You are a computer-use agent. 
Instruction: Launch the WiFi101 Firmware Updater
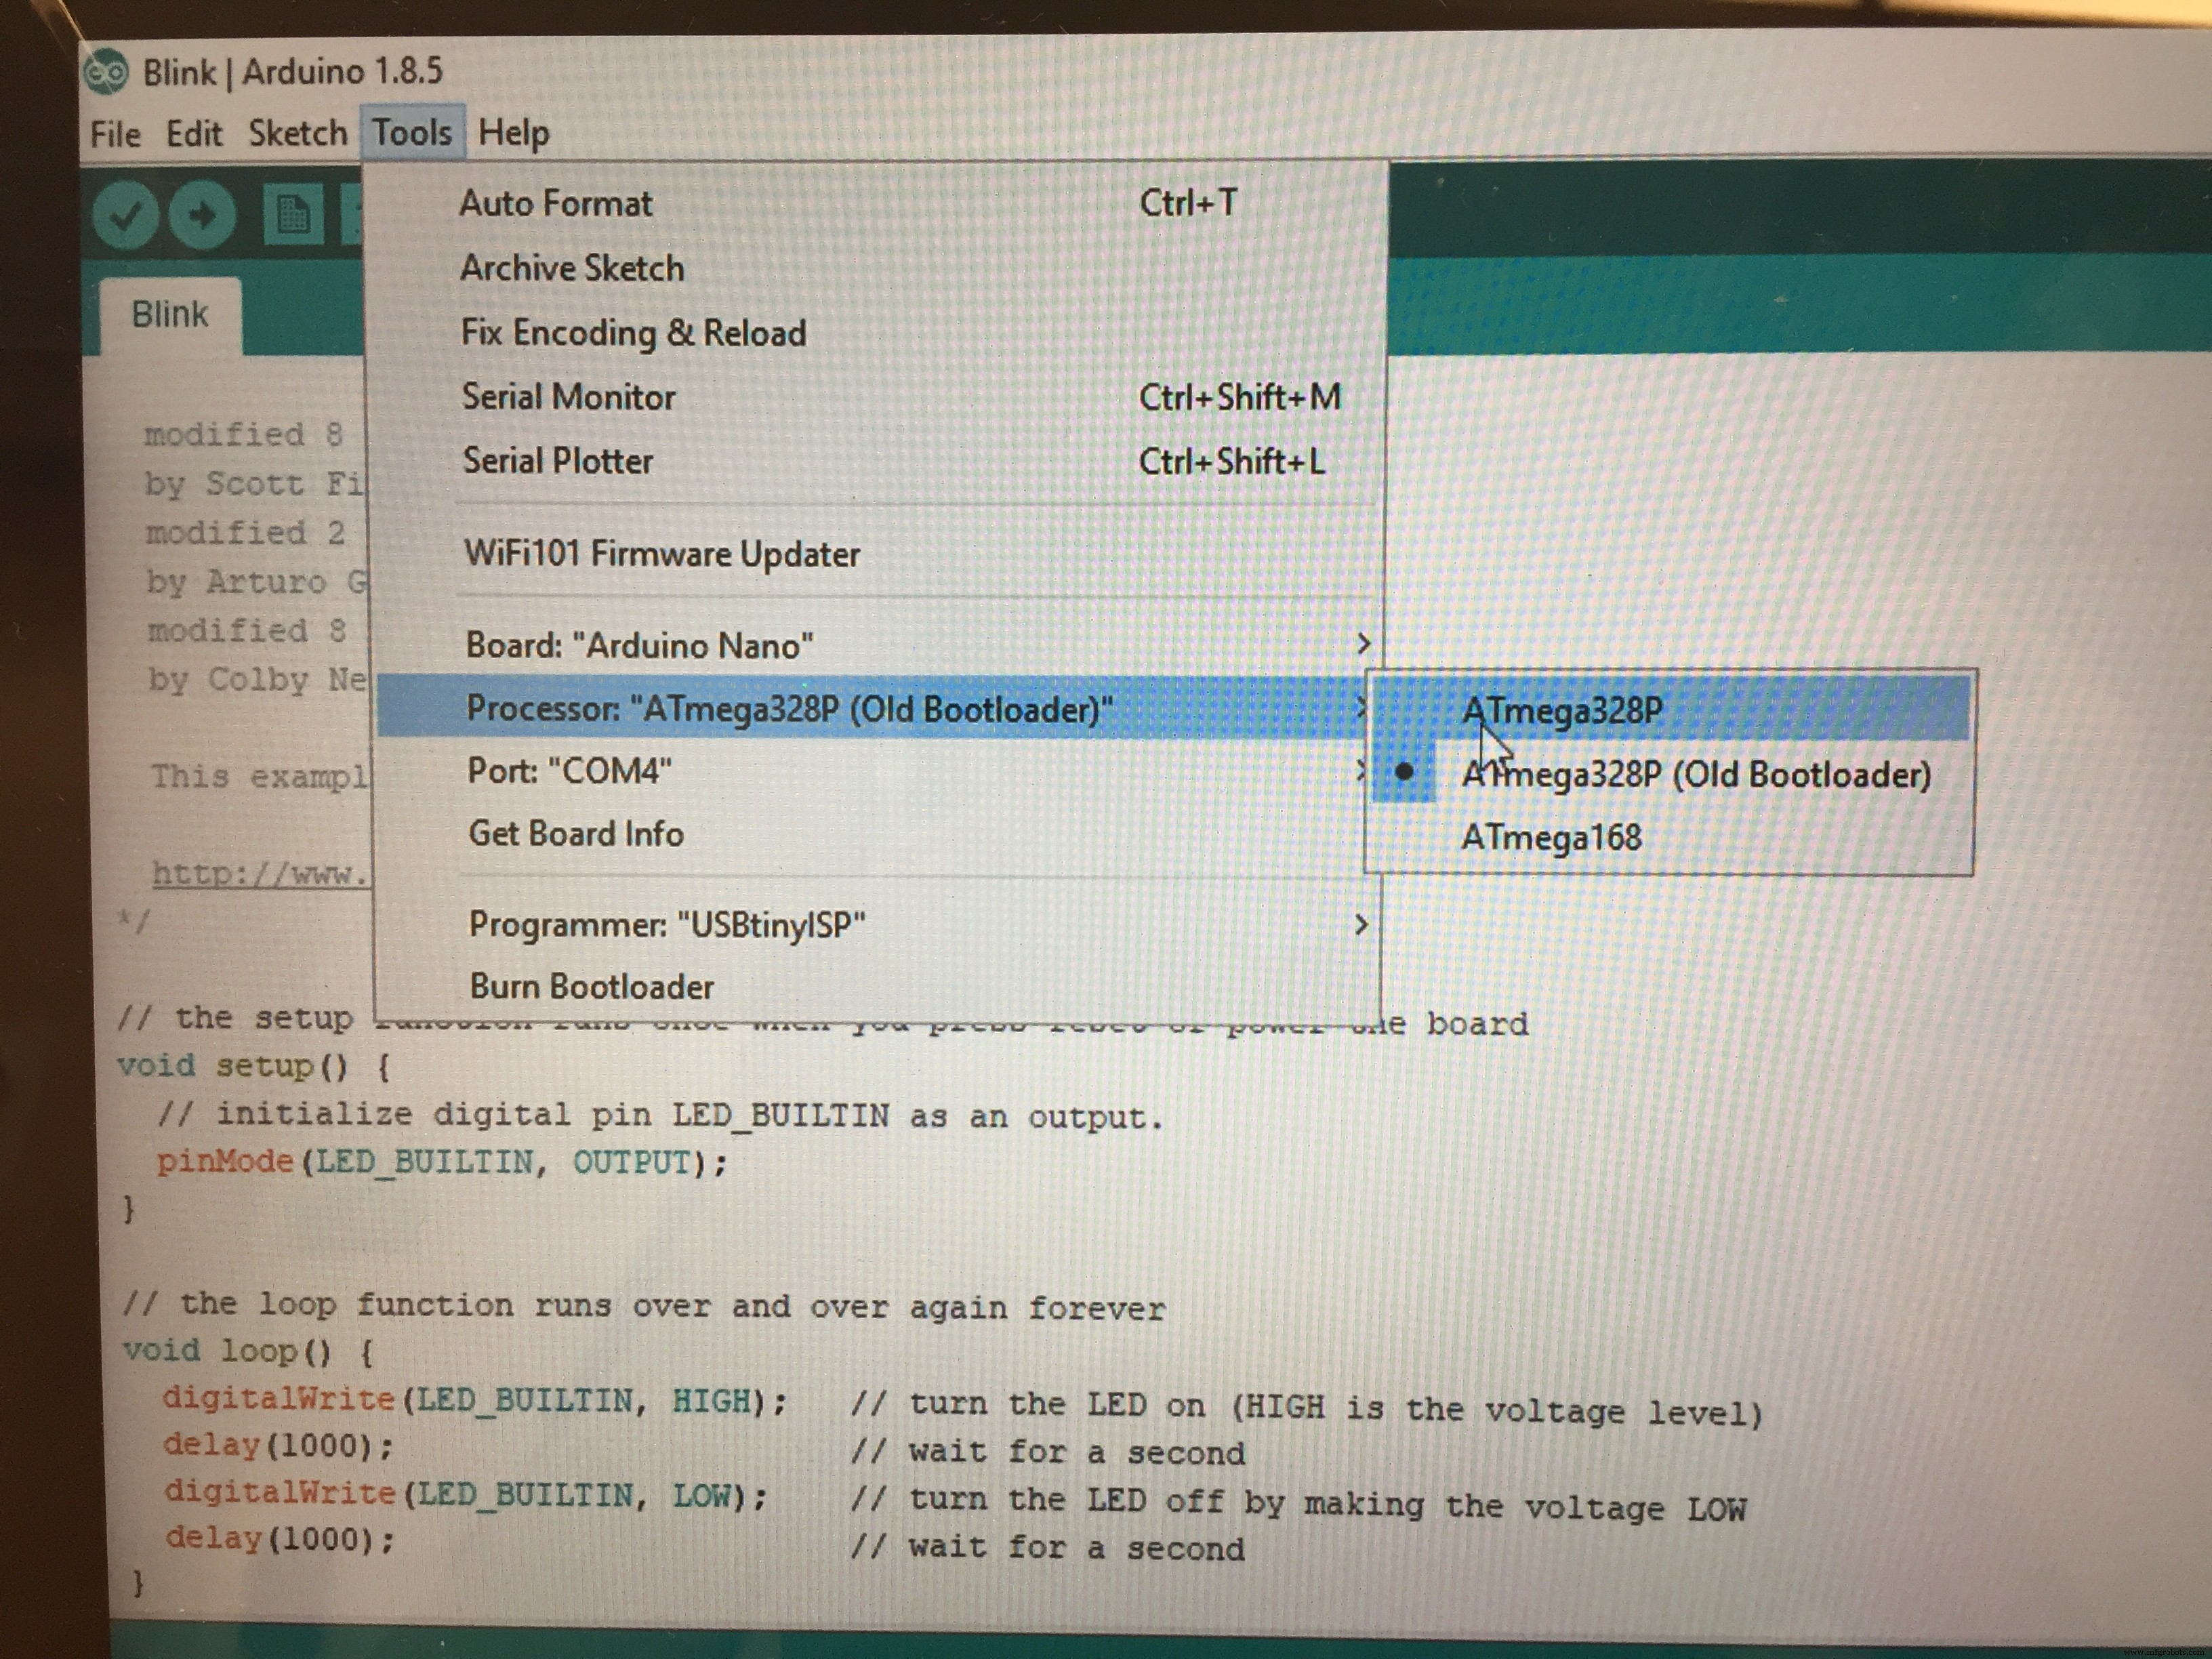pos(663,553)
